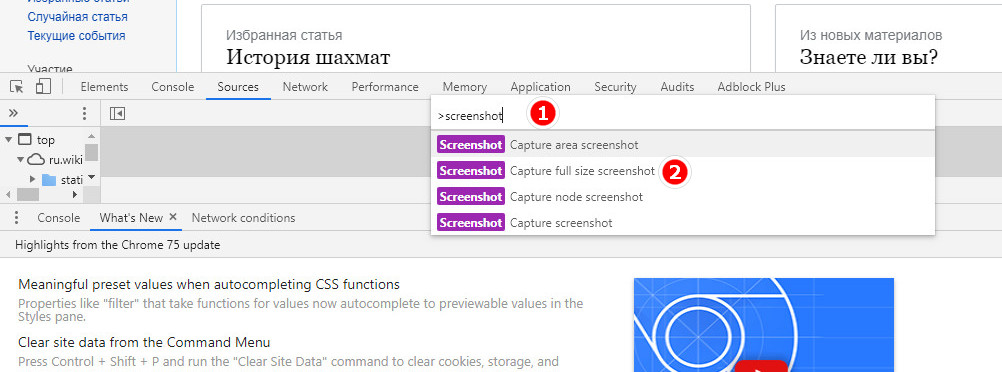Open the Текущие события link
This screenshot has height=372, width=1002.
click(76, 36)
